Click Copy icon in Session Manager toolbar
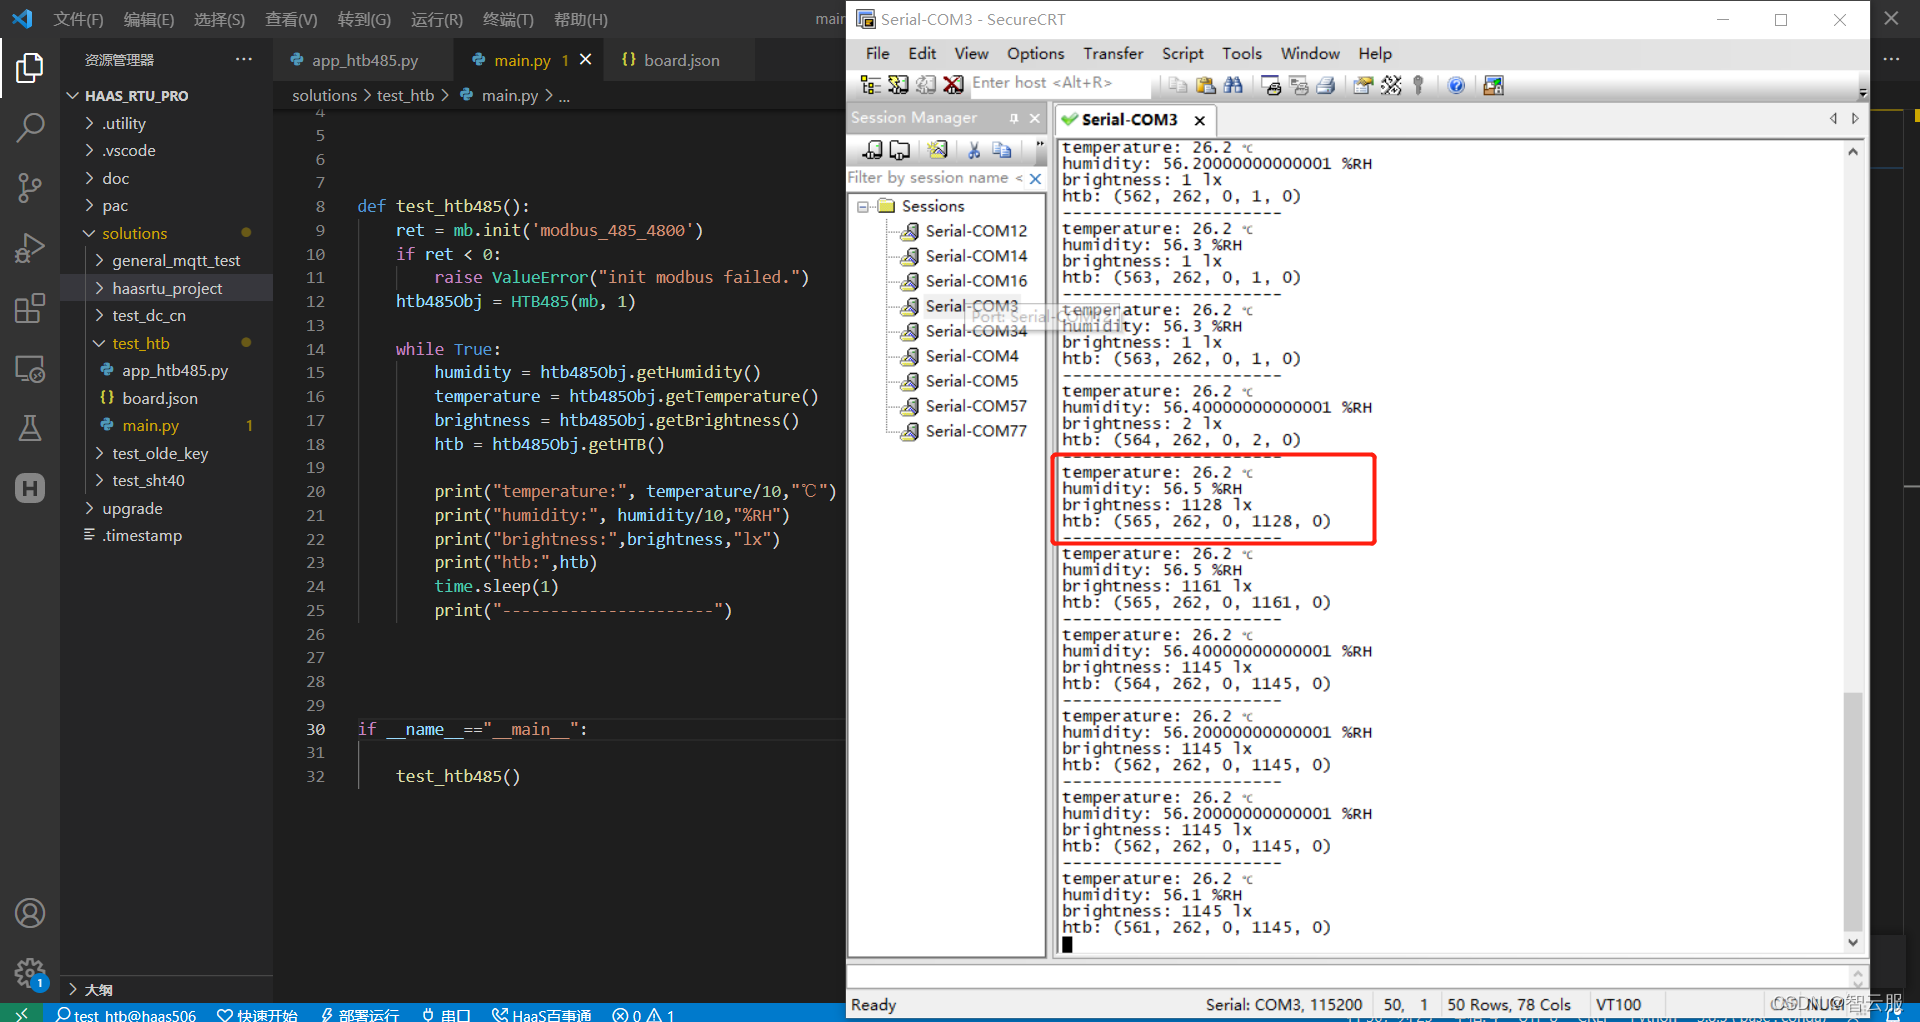The width and height of the screenshot is (1920, 1022). (1001, 150)
